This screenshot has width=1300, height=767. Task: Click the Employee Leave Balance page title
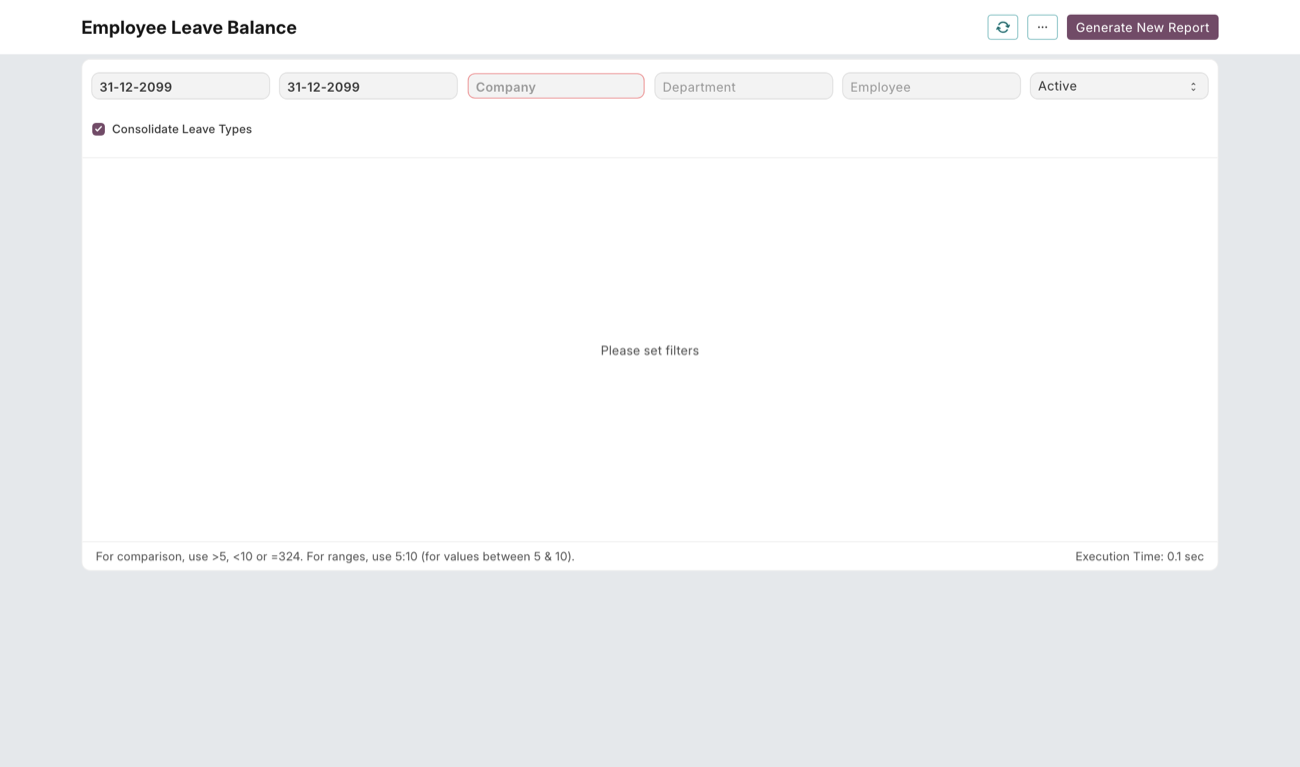(189, 28)
